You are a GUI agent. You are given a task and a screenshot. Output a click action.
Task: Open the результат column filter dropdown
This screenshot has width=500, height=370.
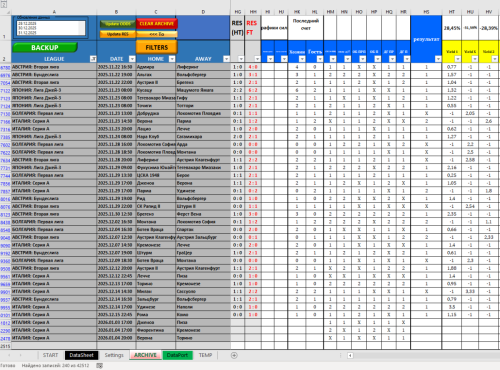pos(438,59)
